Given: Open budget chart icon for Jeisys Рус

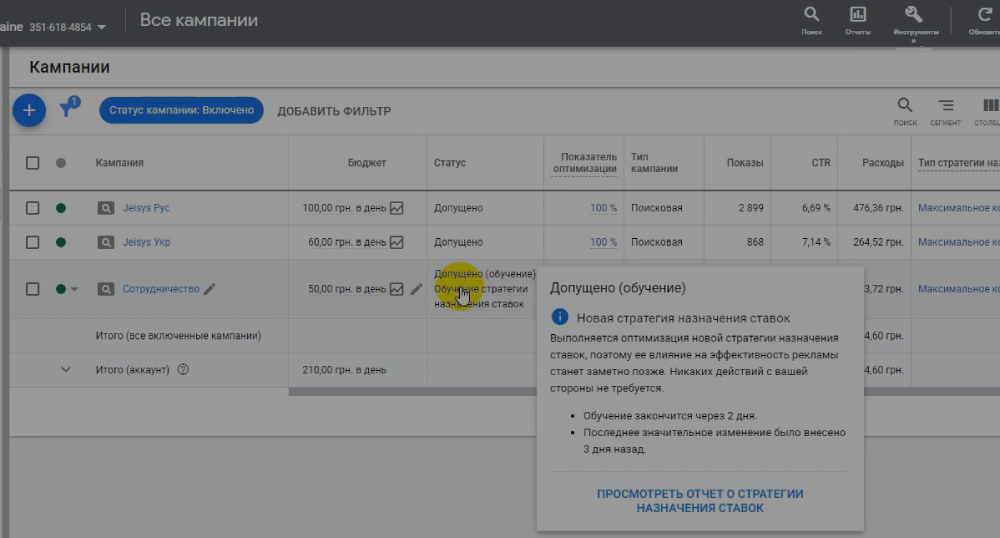Looking at the screenshot, I should (397, 208).
